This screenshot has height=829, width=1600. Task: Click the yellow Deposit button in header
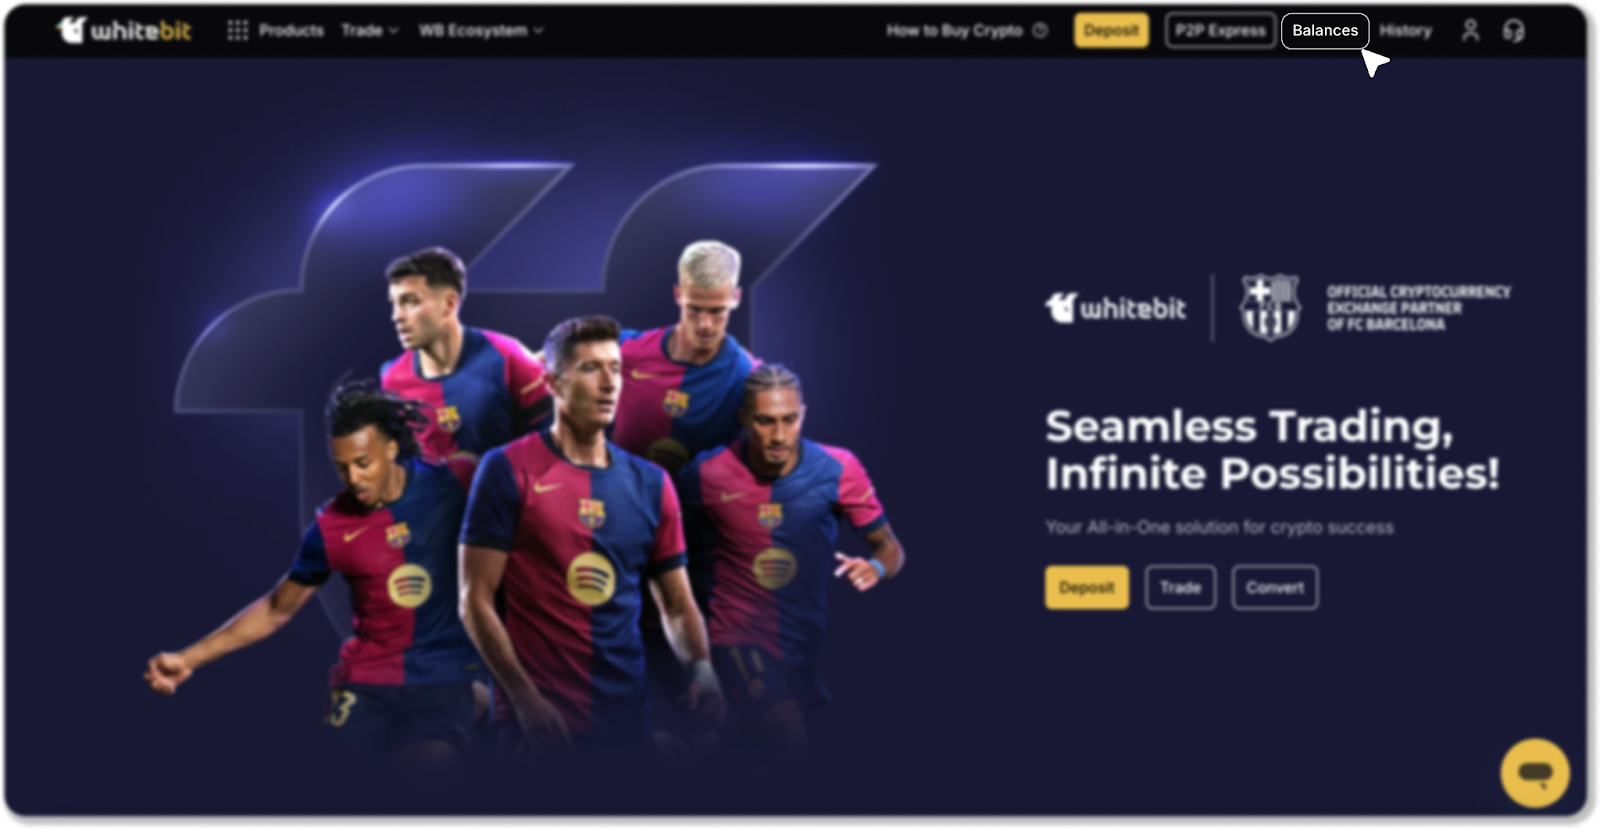click(1111, 30)
